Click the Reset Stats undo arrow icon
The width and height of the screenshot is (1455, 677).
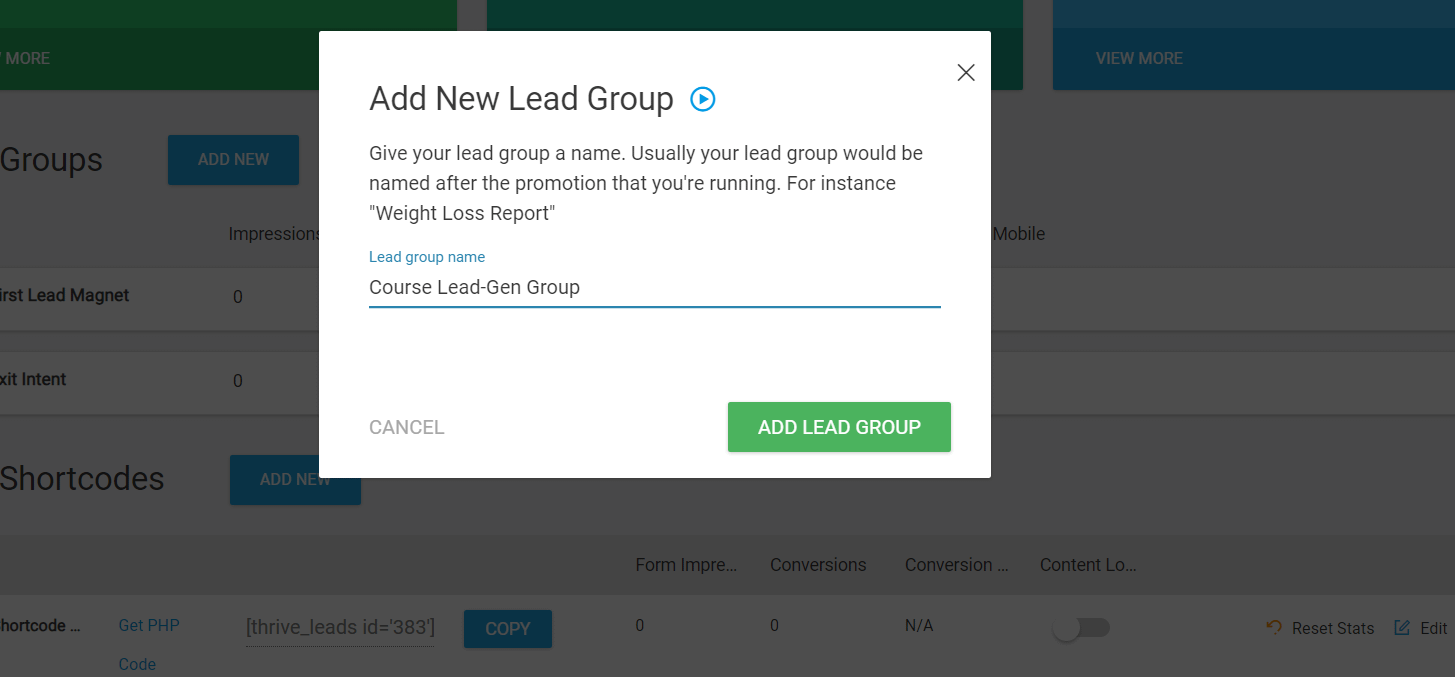pos(1274,627)
